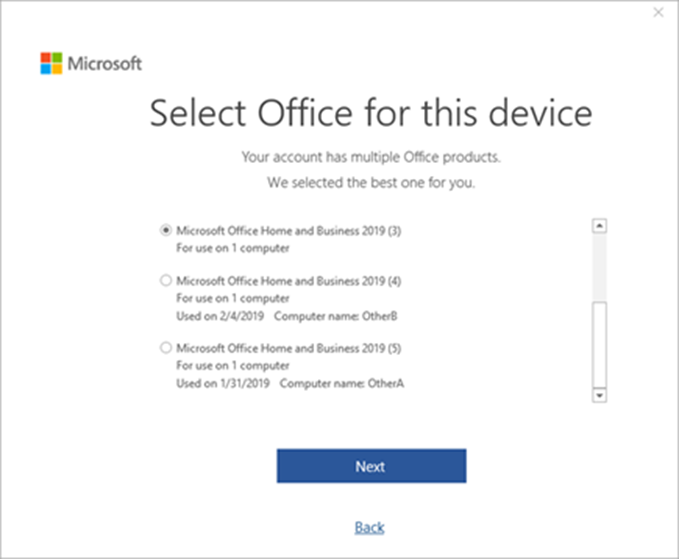Click the product list scrollbar thumb

[x=599, y=345]
